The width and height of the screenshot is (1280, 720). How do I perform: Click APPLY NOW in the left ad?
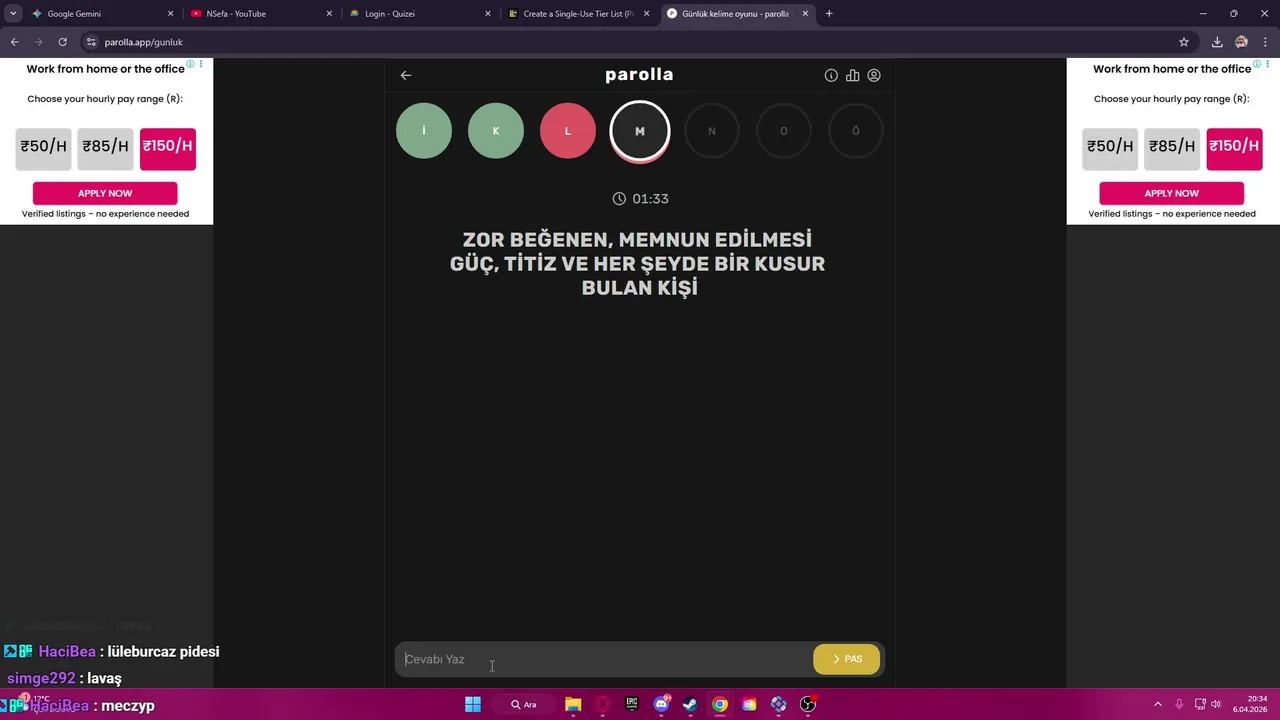pyautogui.click(x=105, y=193)
